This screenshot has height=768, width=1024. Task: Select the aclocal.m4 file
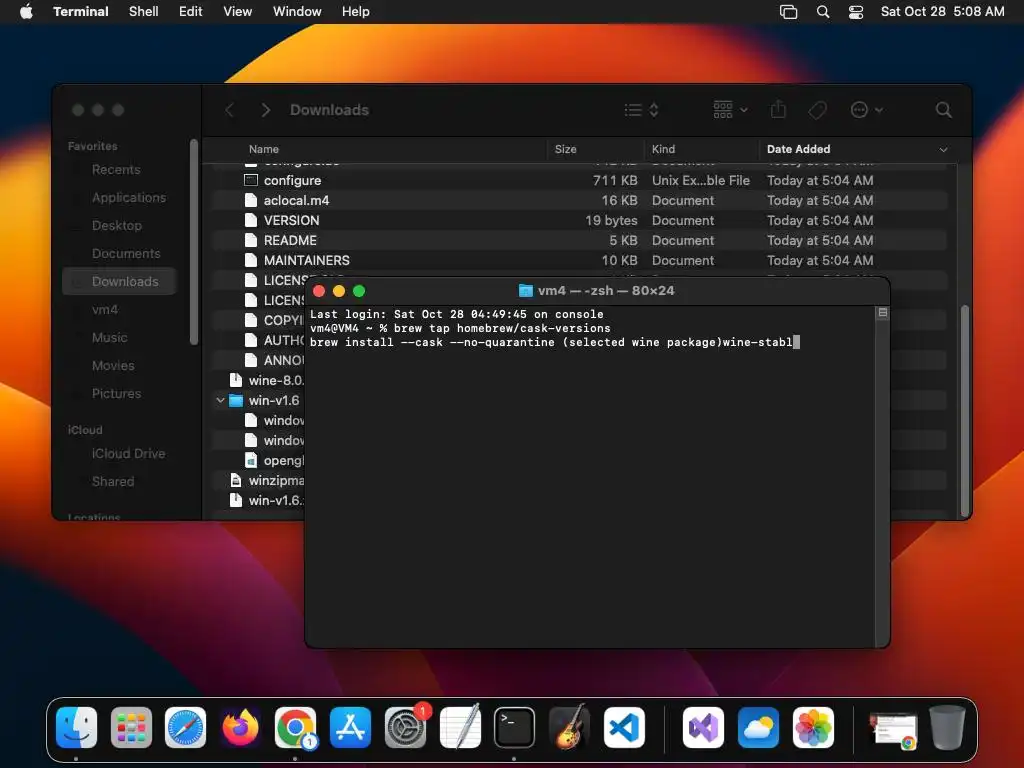[580, 201]
